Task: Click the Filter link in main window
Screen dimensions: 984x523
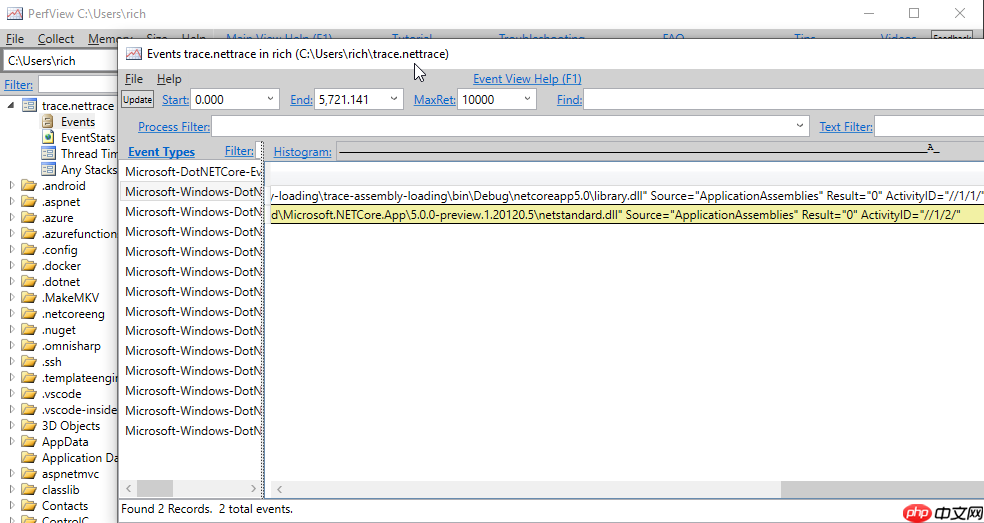Action: tap(19, 85)
